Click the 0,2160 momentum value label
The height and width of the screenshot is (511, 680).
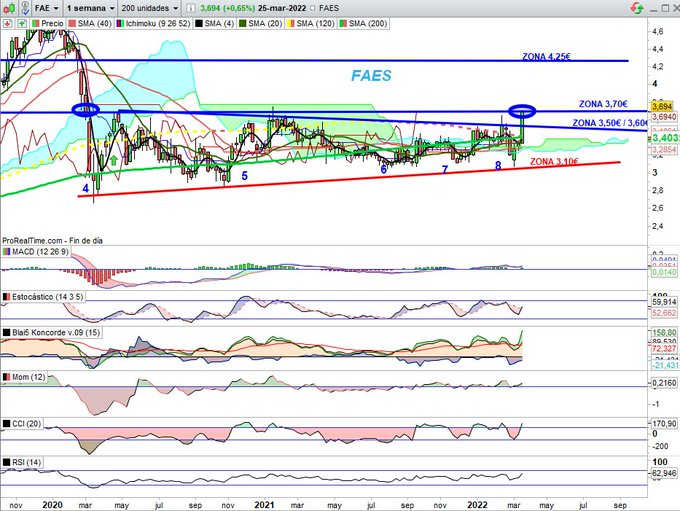coord(664,383)
